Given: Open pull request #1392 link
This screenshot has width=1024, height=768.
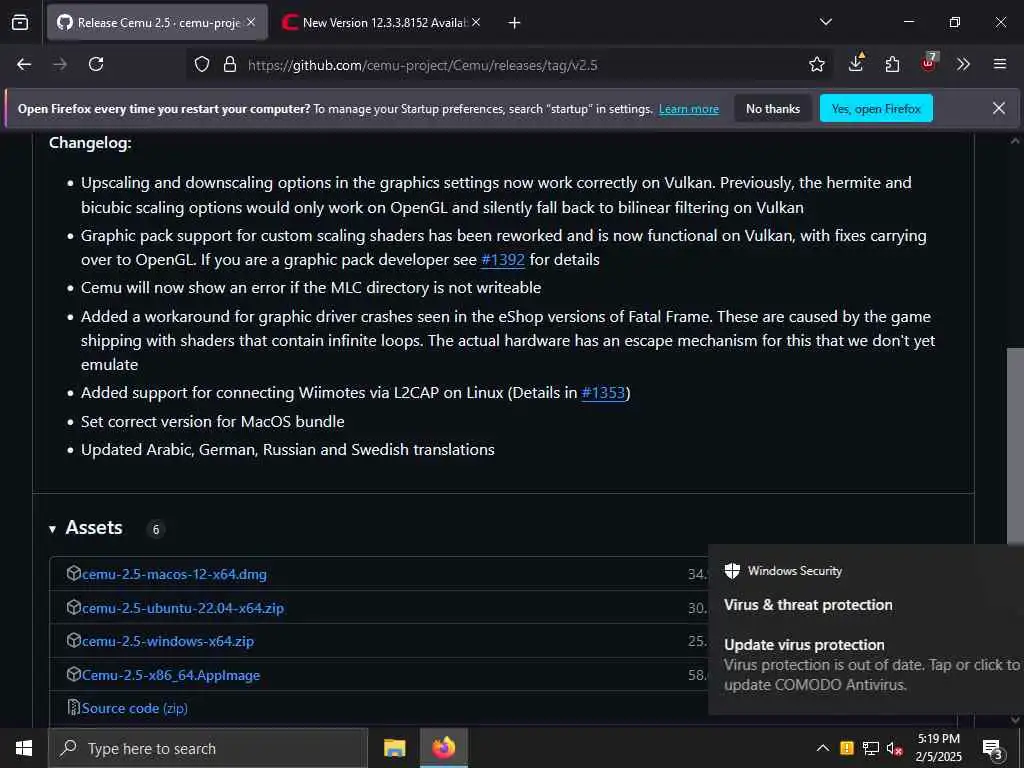Looking at the screenshot, I should pyautogui.click(x=503, y=260).
